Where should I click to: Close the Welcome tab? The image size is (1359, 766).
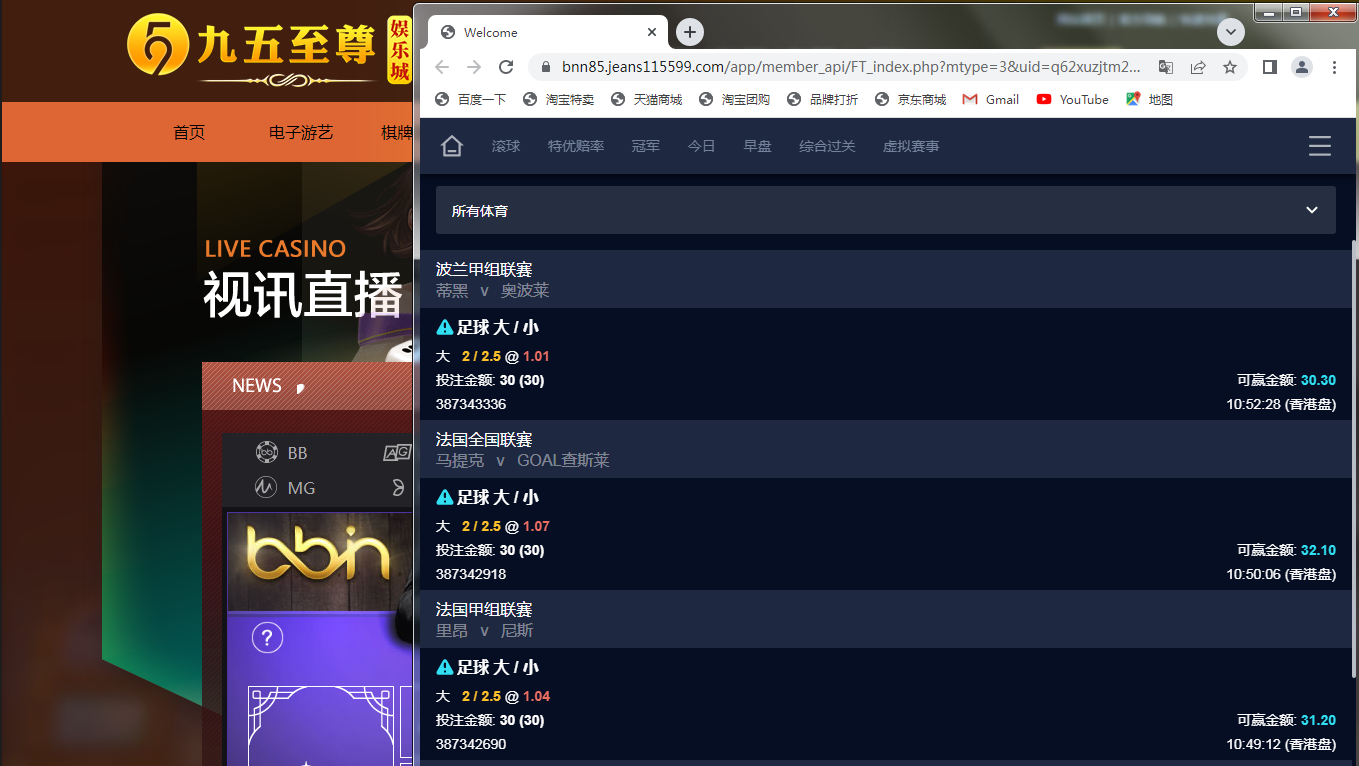653,32
